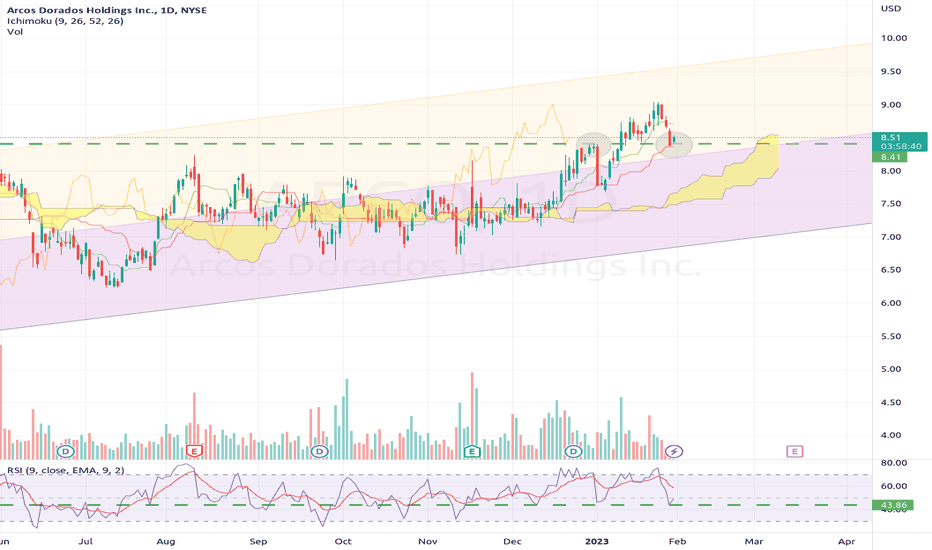
Task: Click the dividend D marker in late September
Action: point(320,452)
